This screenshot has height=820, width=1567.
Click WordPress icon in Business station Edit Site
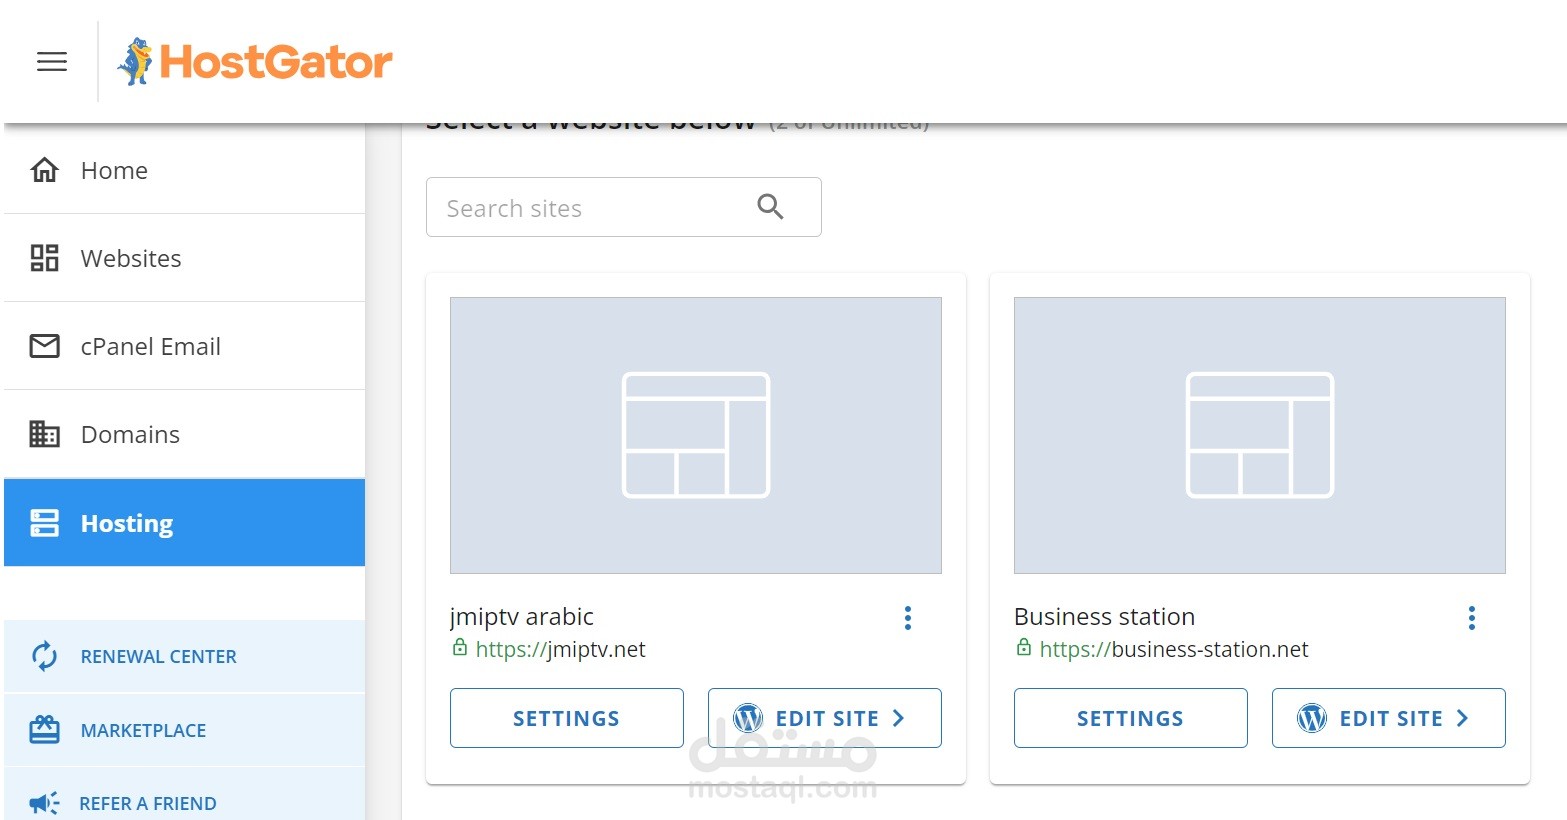click(1312, 718)
